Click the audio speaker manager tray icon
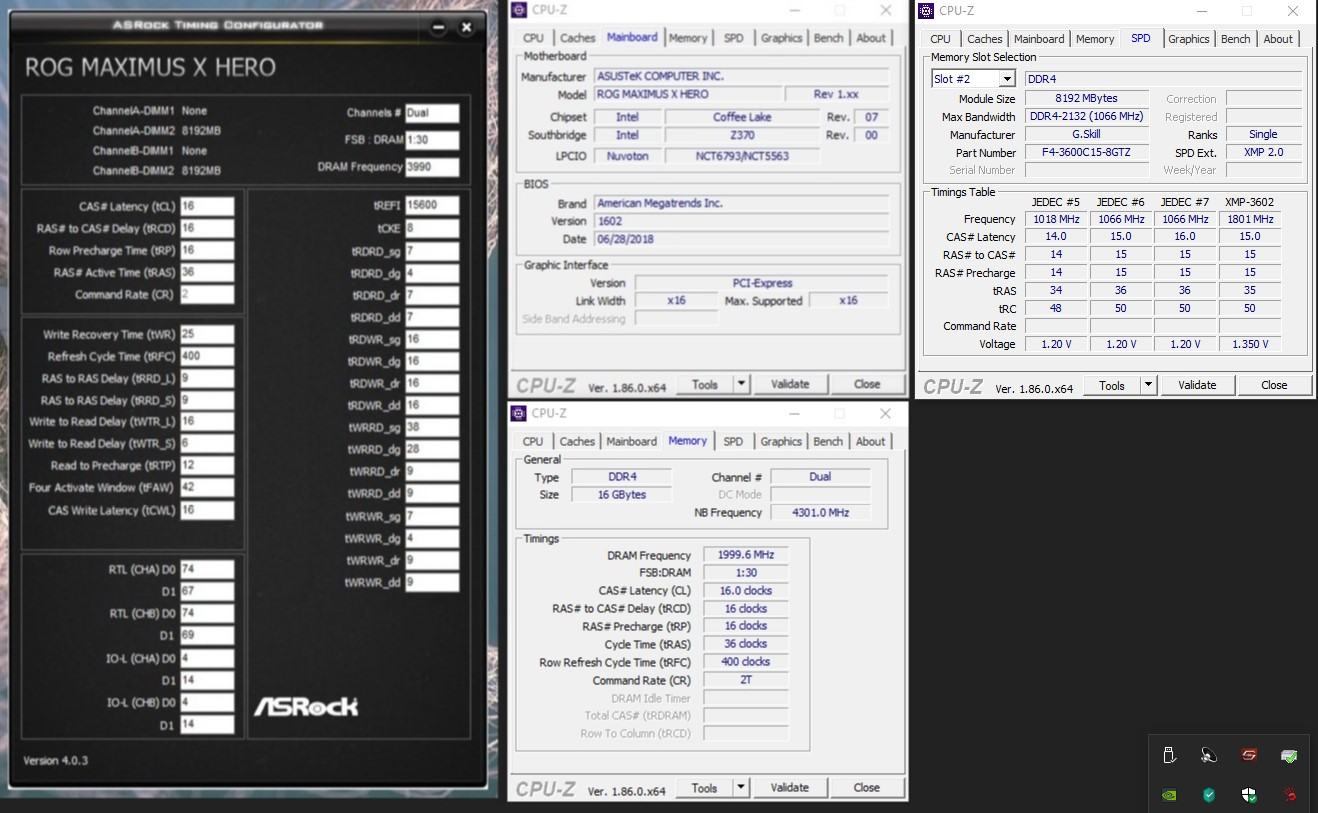The image size is (1318, 813). 1209,756
